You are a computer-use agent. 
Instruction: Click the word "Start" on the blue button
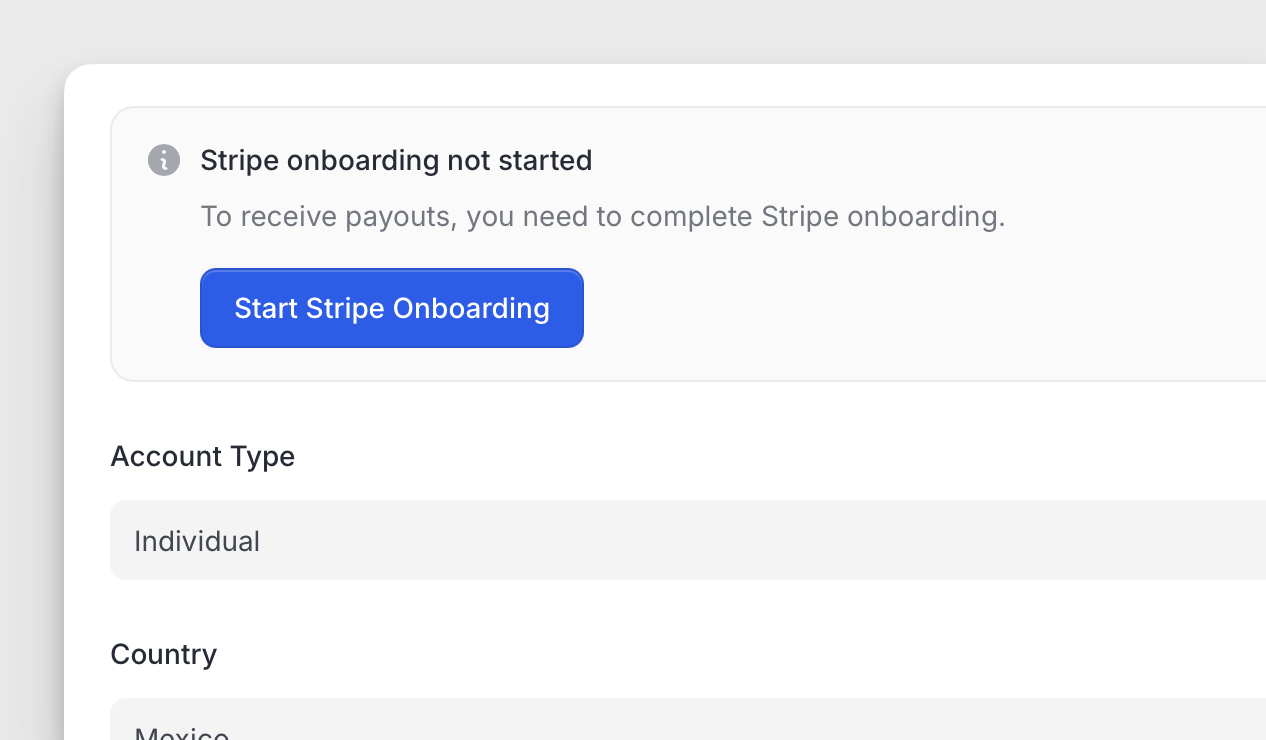point(267,308)
